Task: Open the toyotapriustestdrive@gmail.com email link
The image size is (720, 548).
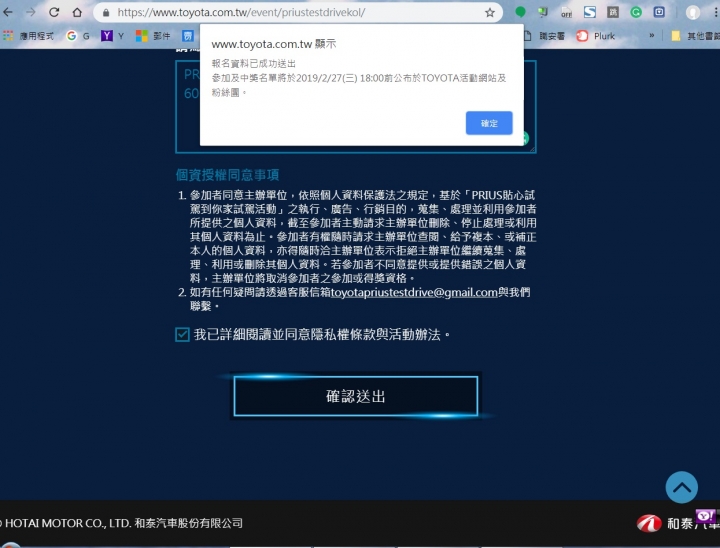Action: click(x=414, y=293)
